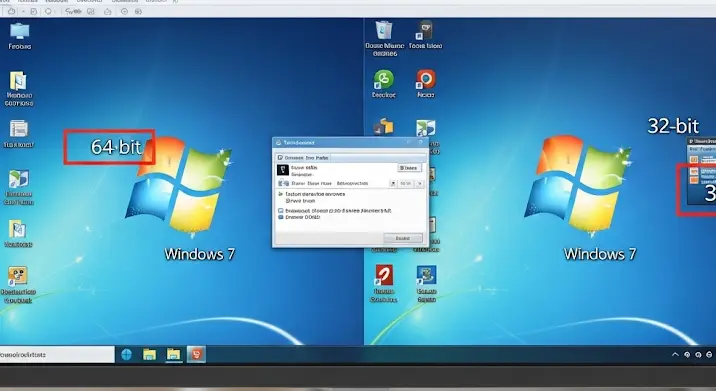Screen dimensions: 716x391
Task: Click the button at the dialog's top right
Action: 409,168
